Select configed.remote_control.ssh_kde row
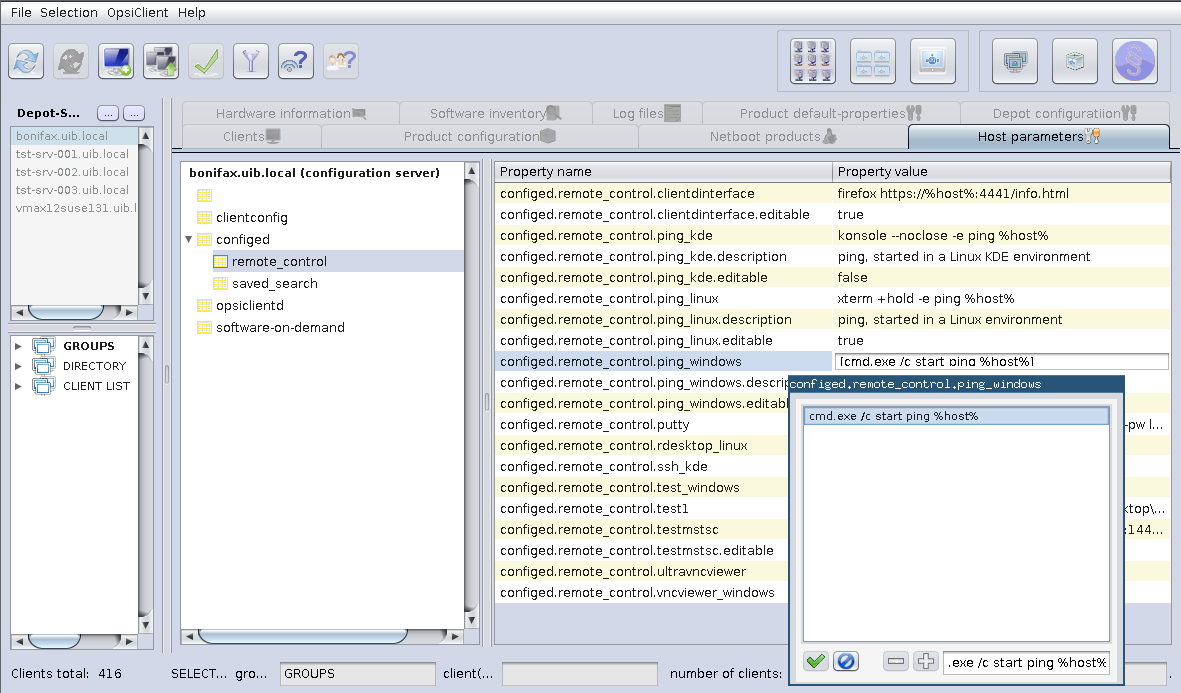Viewport: 1181px width, 693px height. [642, 466]
